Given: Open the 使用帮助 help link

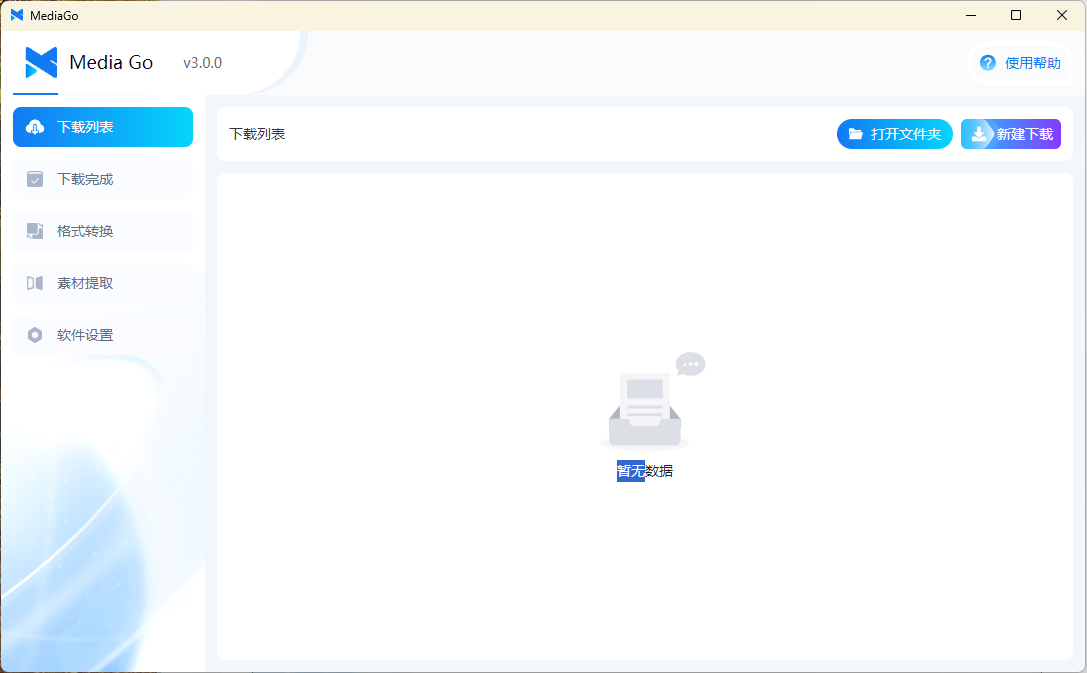Looking at the screenshot, I should click(1032, 63).
